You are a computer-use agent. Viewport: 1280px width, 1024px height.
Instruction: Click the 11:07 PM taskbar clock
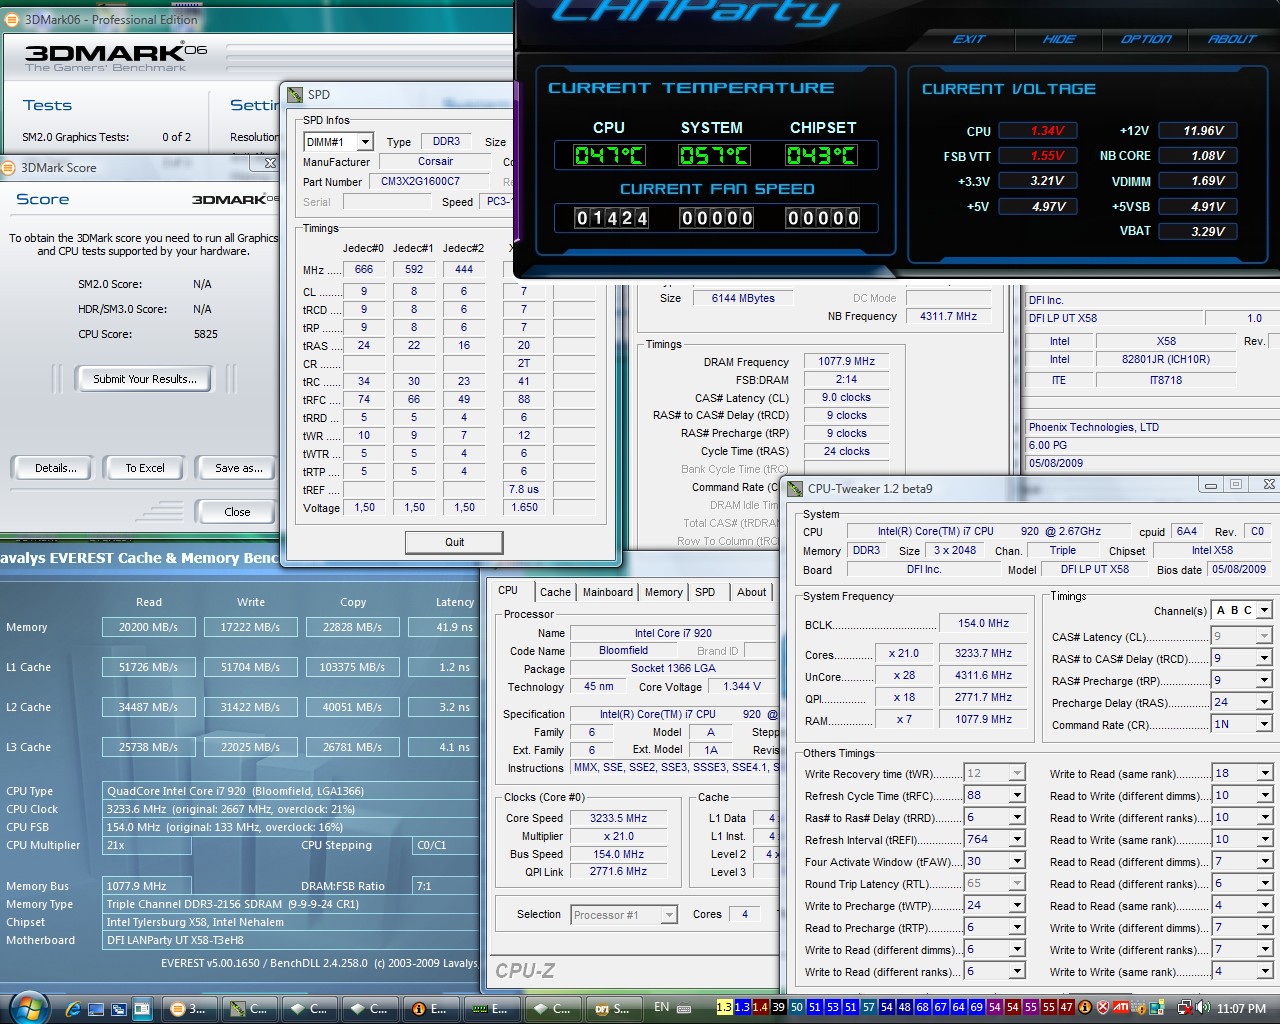(1241, 1008)
